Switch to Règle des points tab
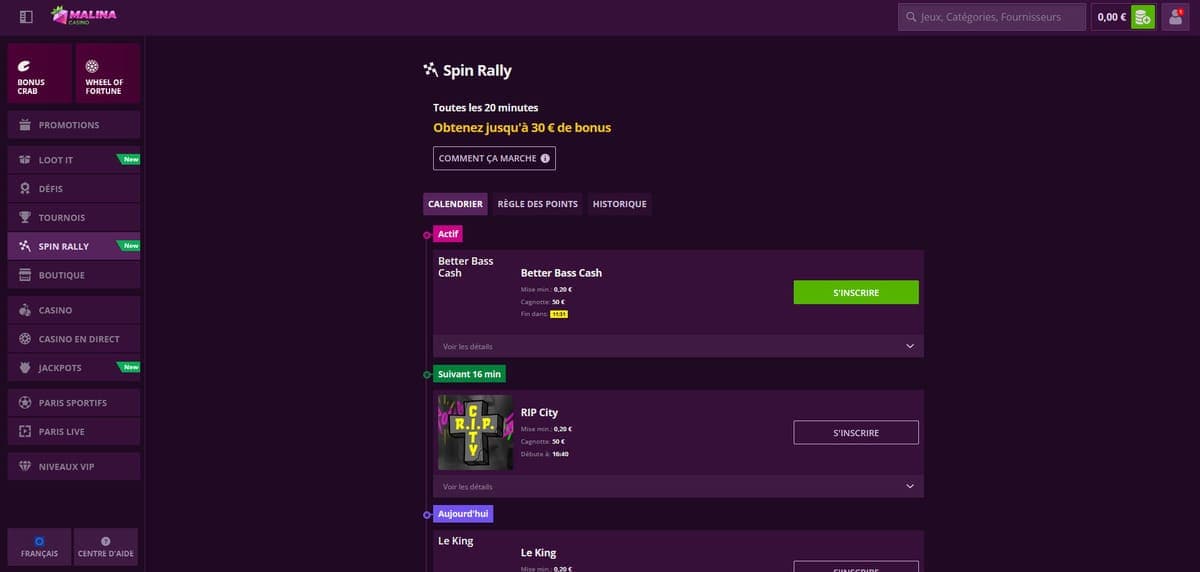The height and width of the screenshot is (572, 1200). tap(538, 204)
